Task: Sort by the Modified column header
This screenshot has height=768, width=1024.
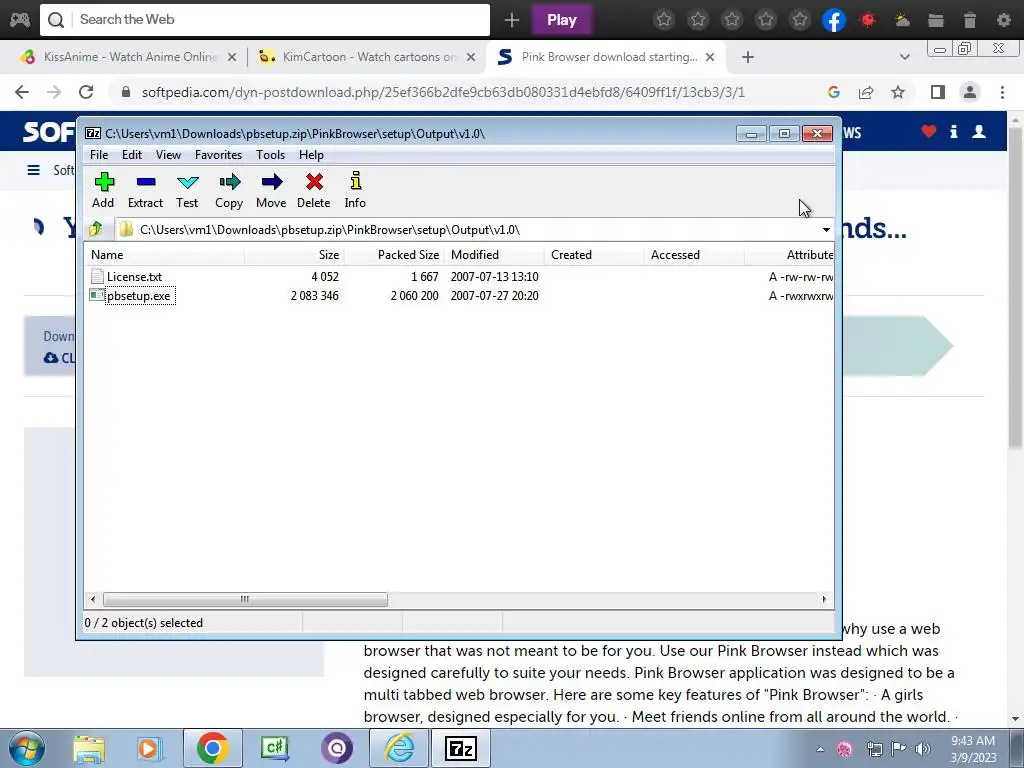Action: [x=494, y=255]
